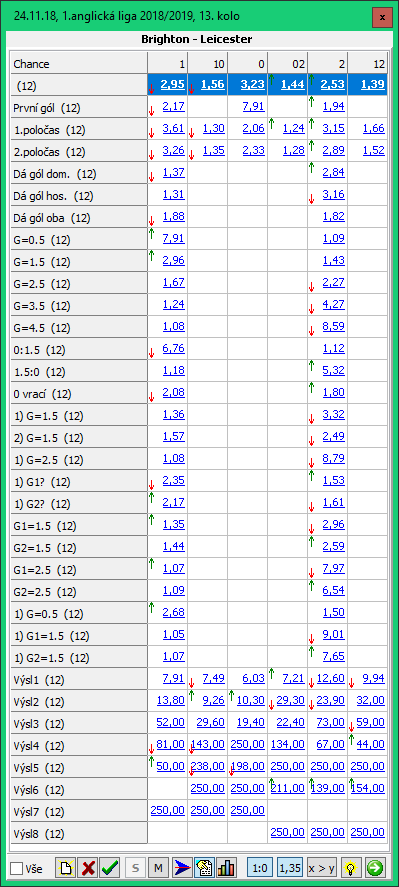Image resolution: width=399 pixels, height=887 pixels.
Task: Click the green arrow next icon
Action: tap(374, 868)
